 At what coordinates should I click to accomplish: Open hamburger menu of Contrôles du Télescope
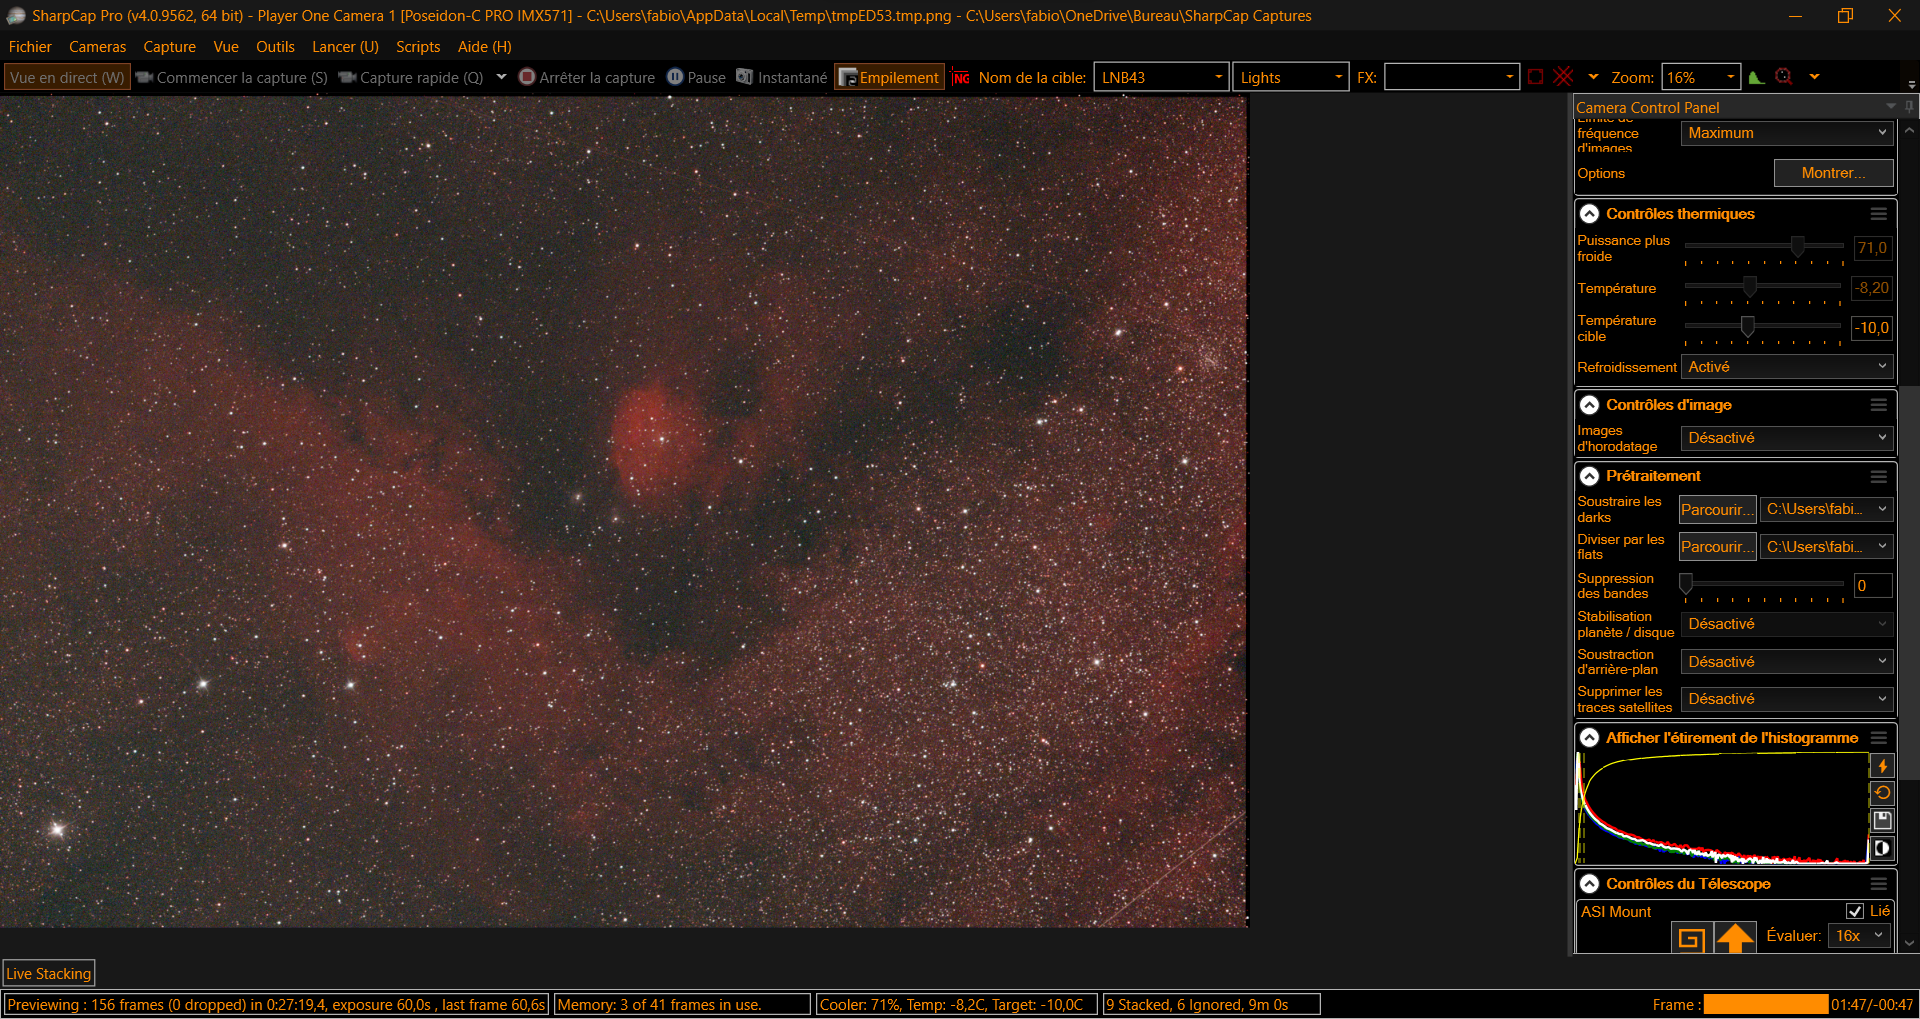1879,884
